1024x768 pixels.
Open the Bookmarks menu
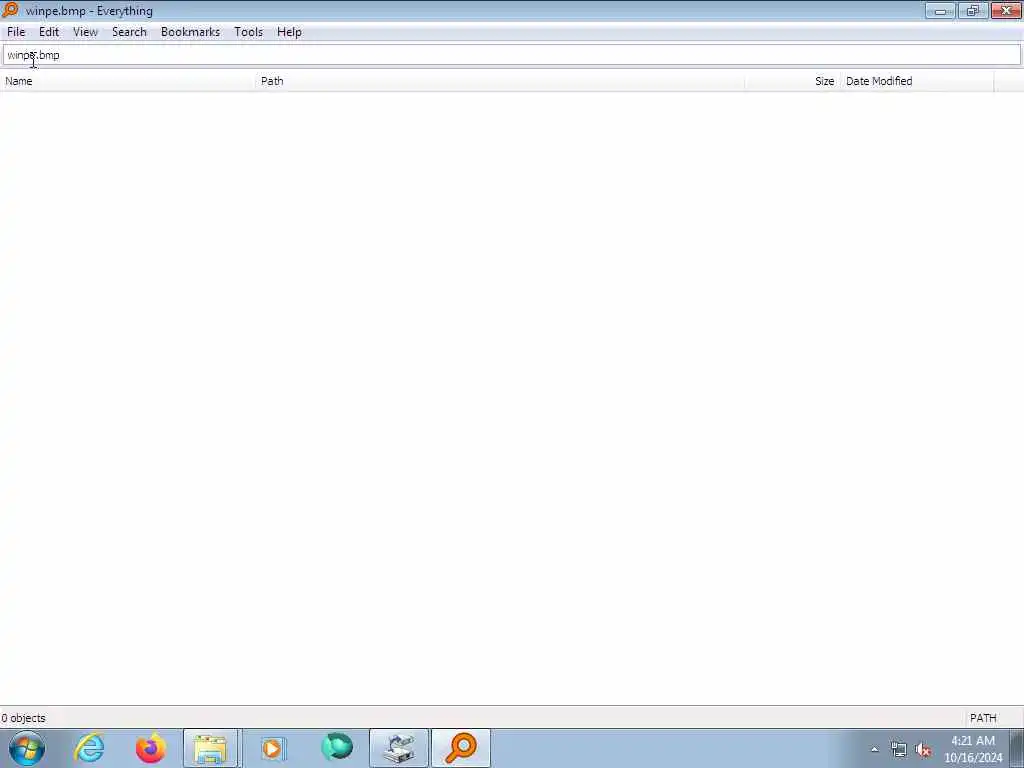191,32
